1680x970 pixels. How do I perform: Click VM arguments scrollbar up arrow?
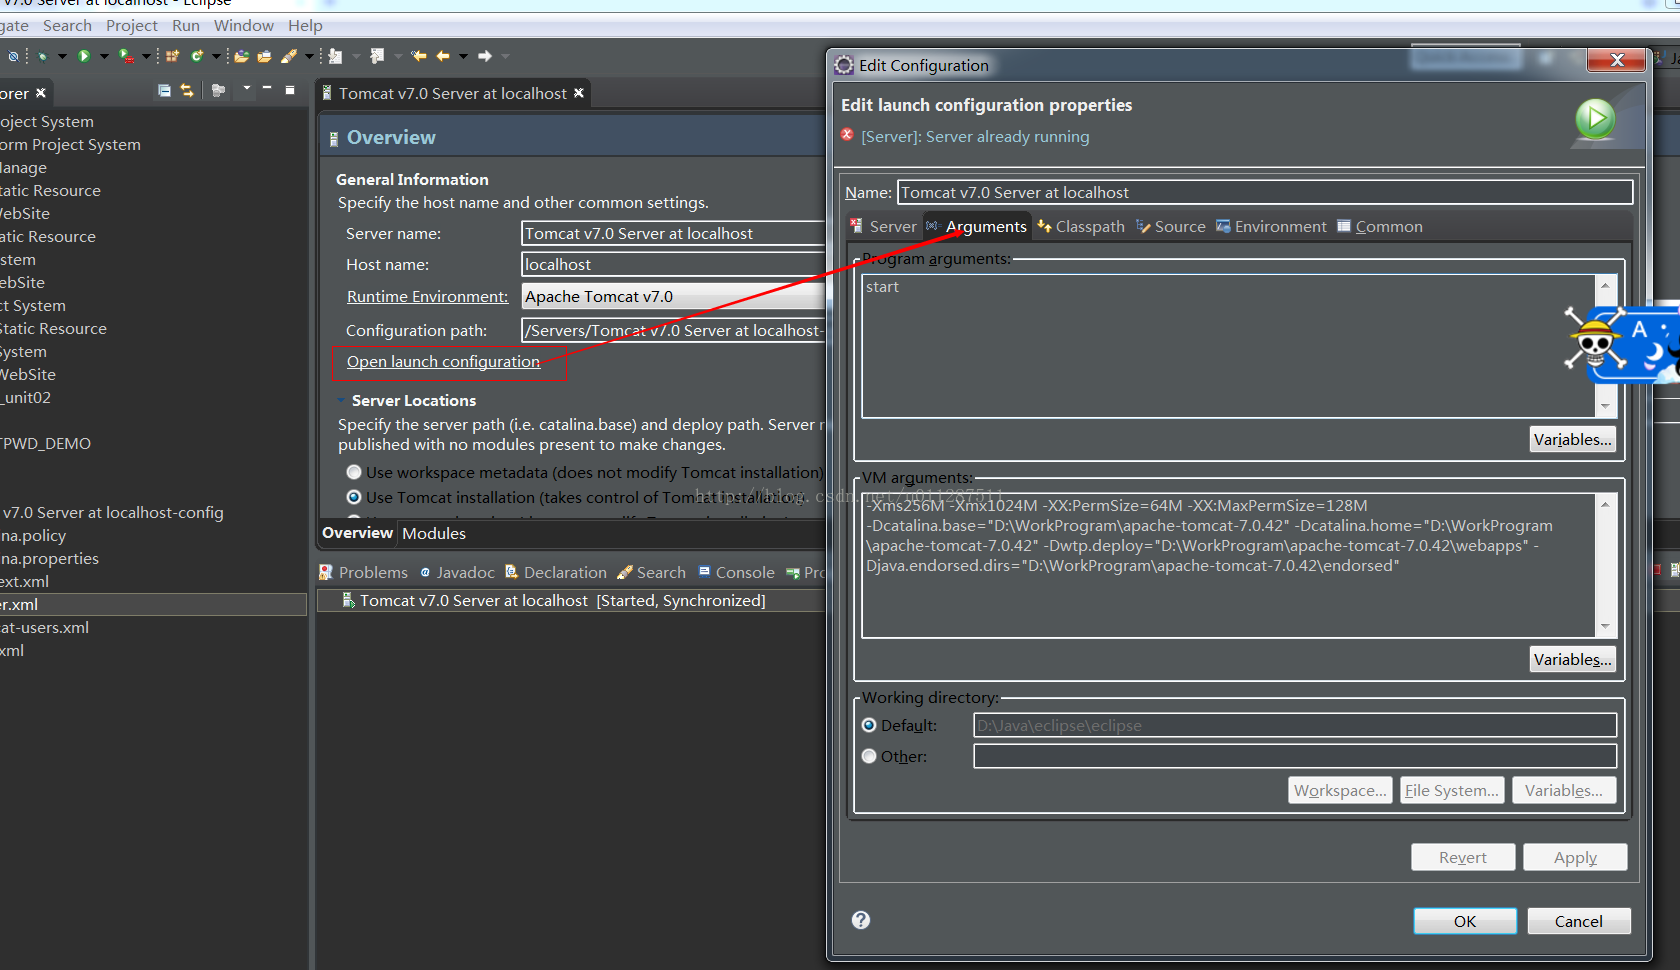click(x=1605, y=504)
